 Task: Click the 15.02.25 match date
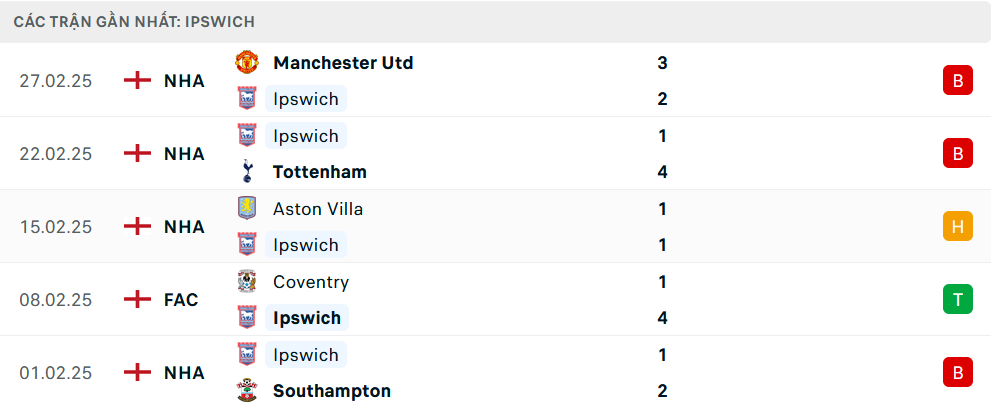coord(56,227)
